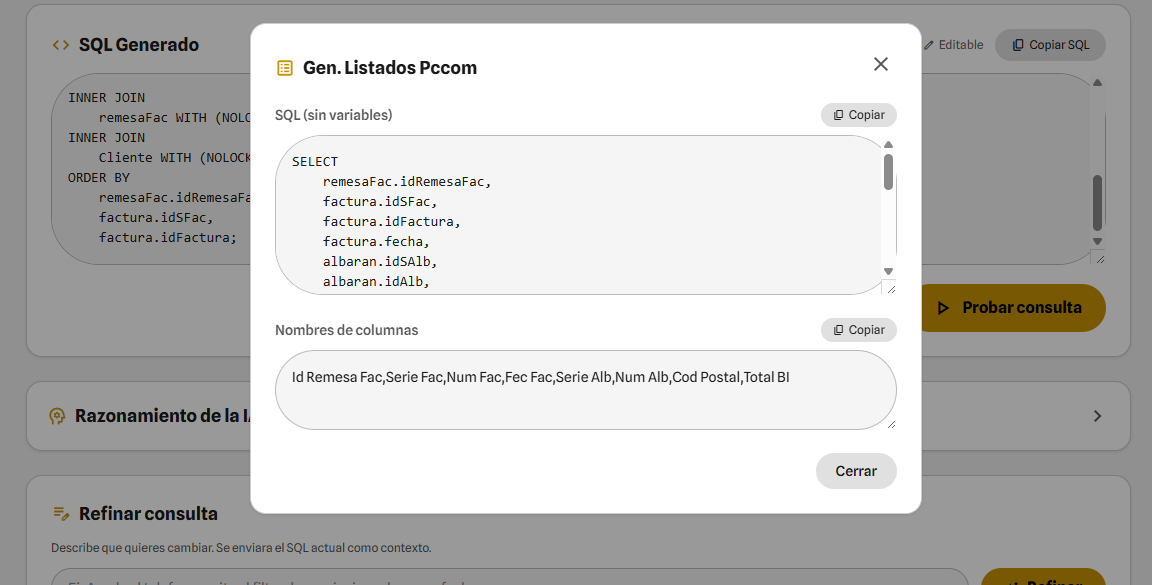
Task: Click the 'factura.idSFac,' line in the dialog SQL
Action: 380,201
